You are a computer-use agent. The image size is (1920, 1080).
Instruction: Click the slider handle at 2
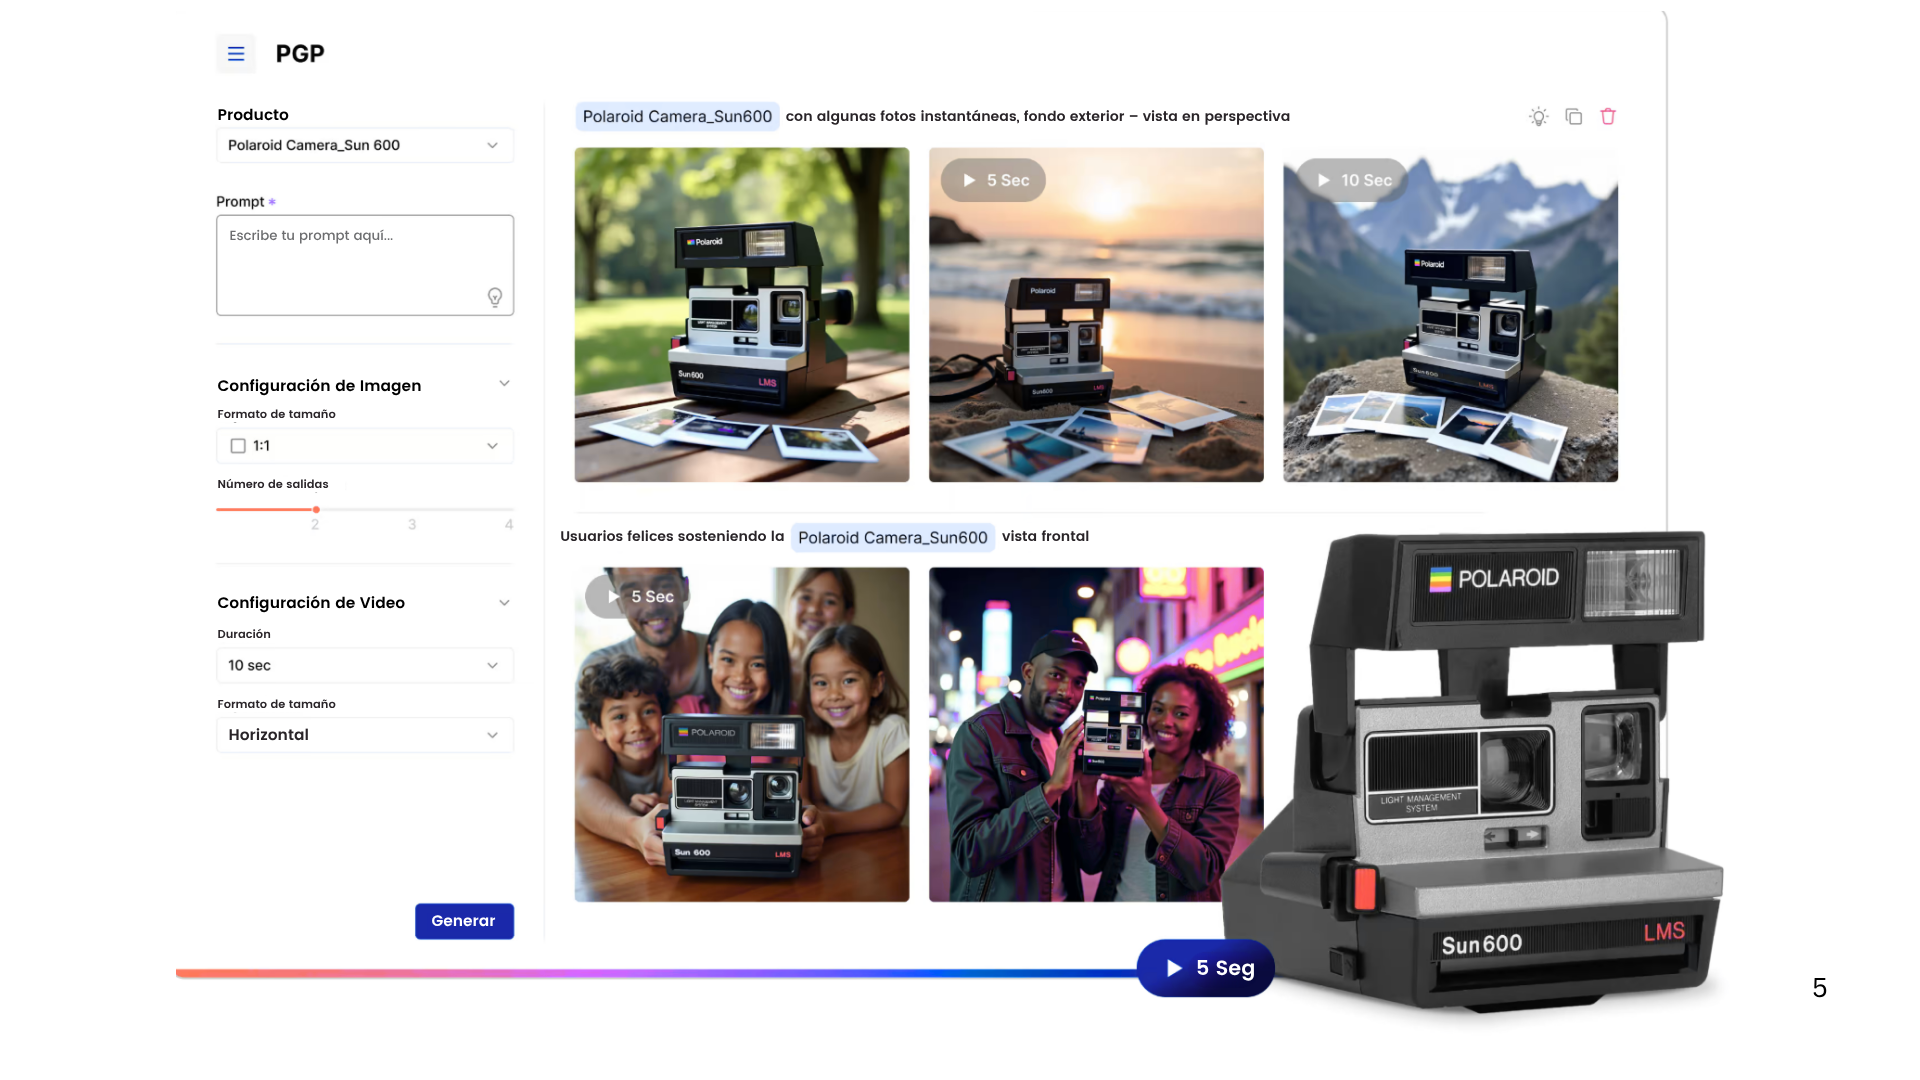316,510
